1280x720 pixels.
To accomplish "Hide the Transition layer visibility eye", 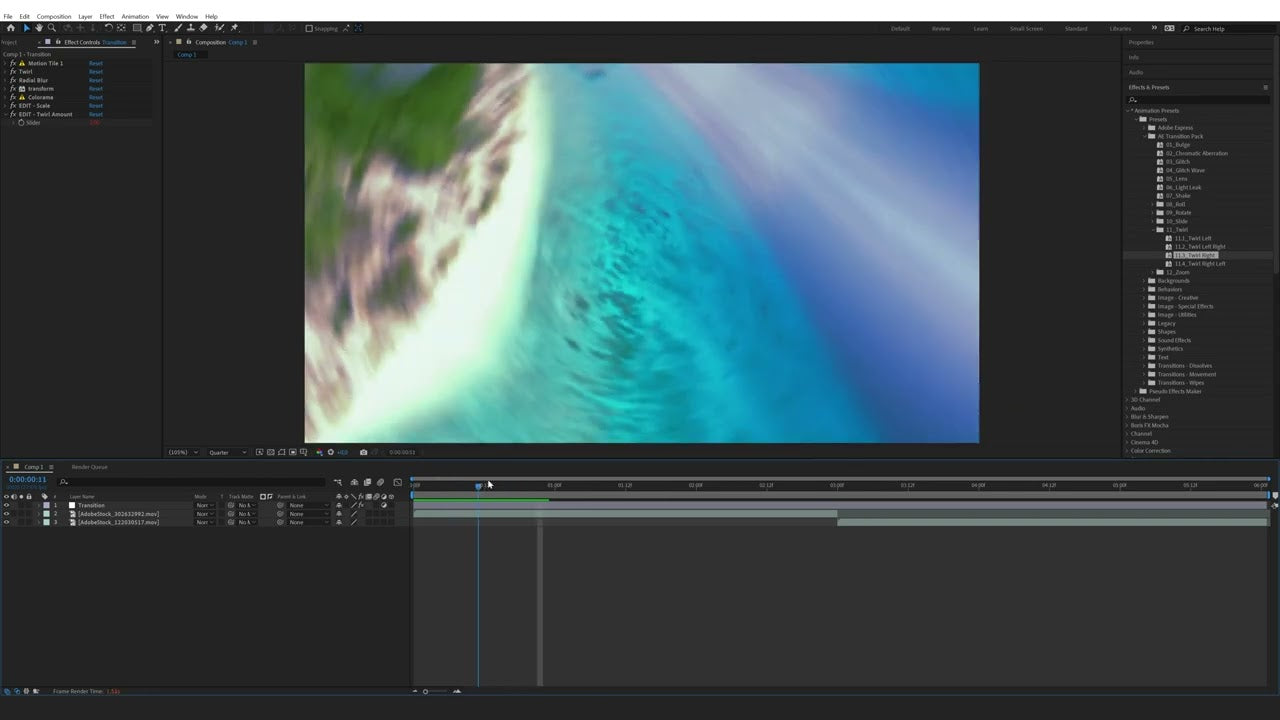I will 6,505.
